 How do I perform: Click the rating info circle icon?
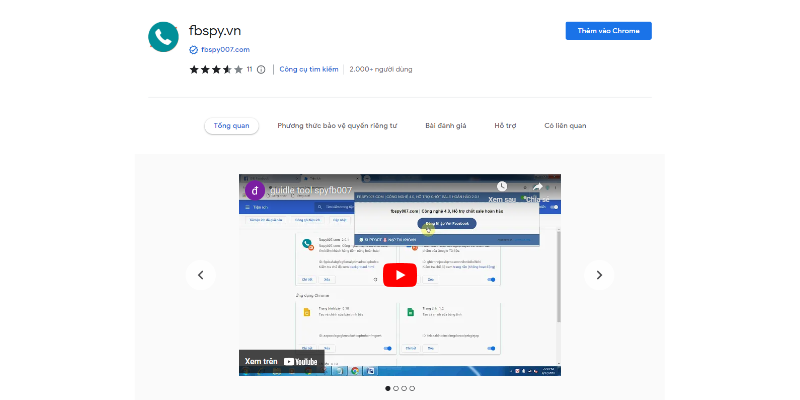[x=261, y=69]
